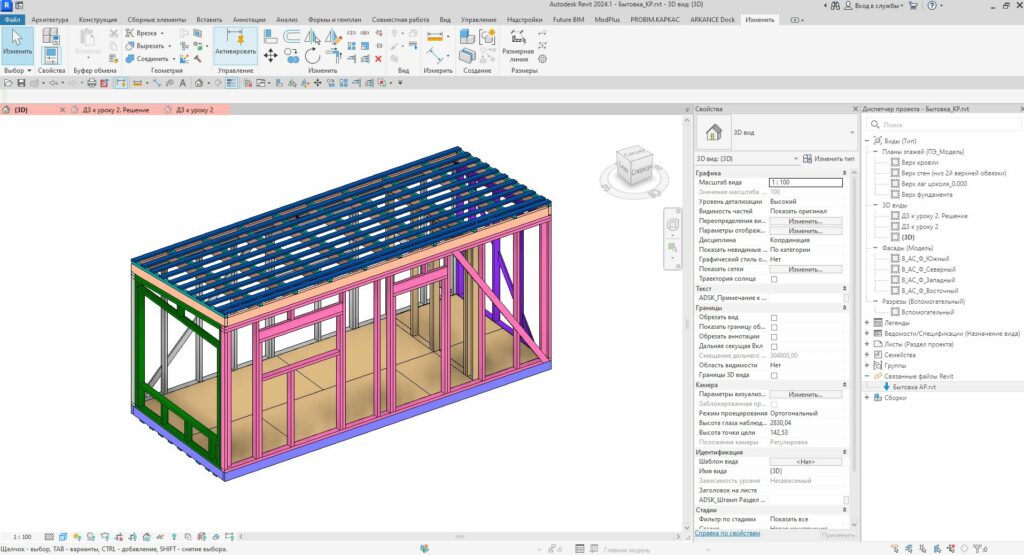1024x555 pixels.
Task: Choose the Move tool with four arrows
Action: coord(270,56)
